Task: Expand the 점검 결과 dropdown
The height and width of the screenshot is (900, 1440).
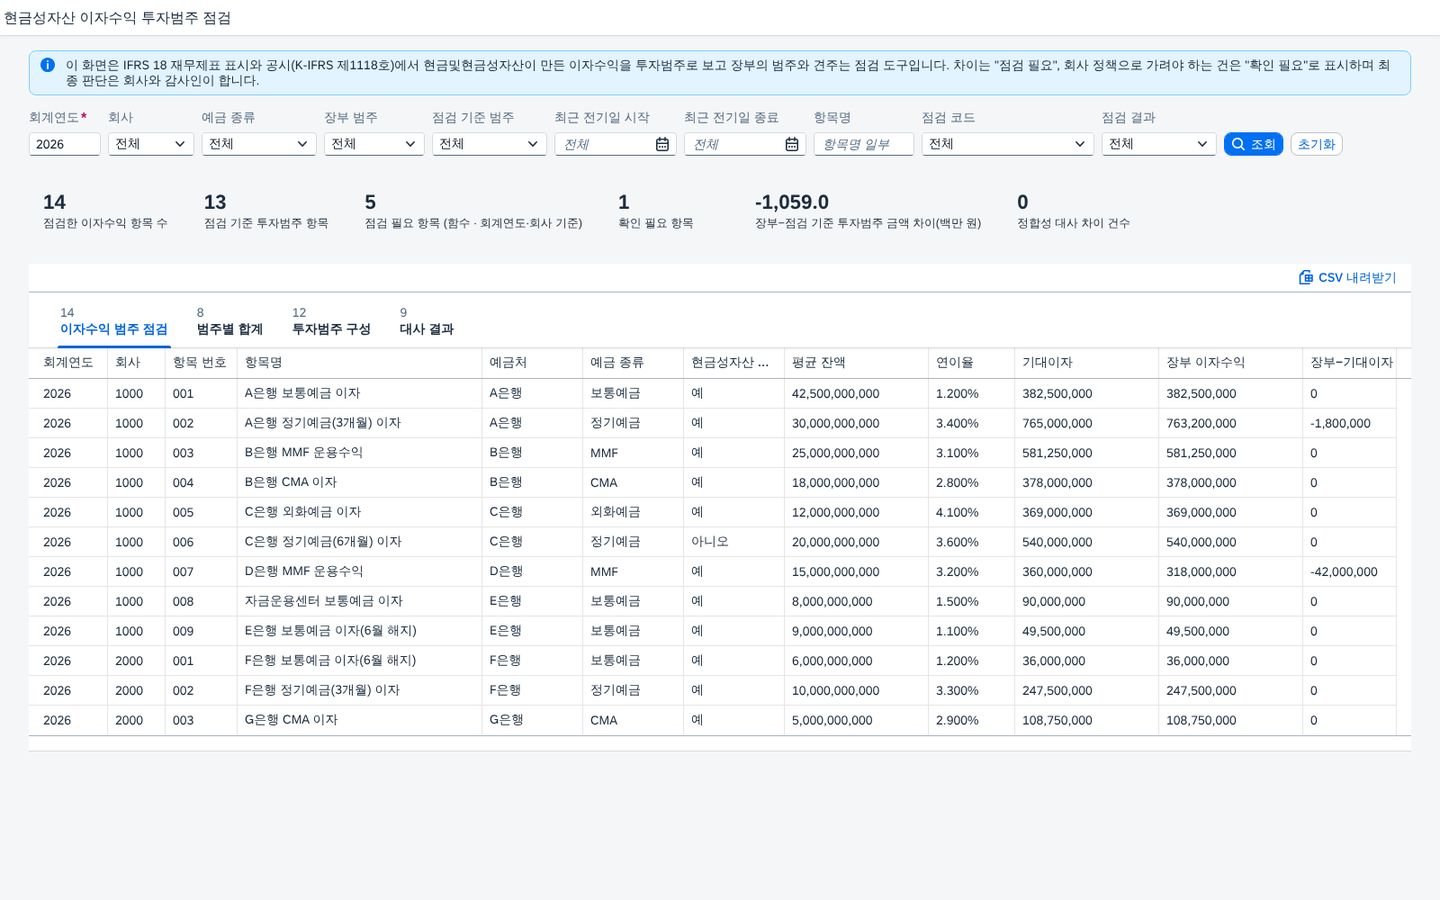Action: click(x=1159, y=144)
